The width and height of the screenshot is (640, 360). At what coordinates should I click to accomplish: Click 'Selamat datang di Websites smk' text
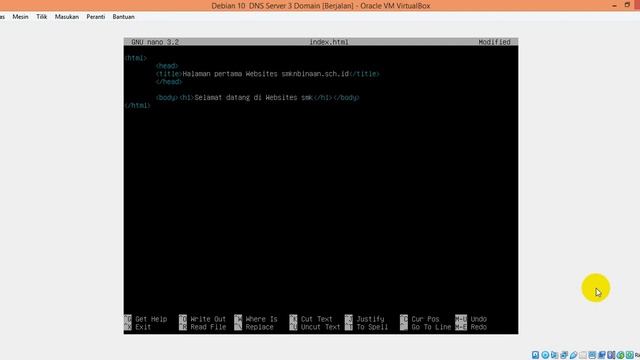pos(253,98)
